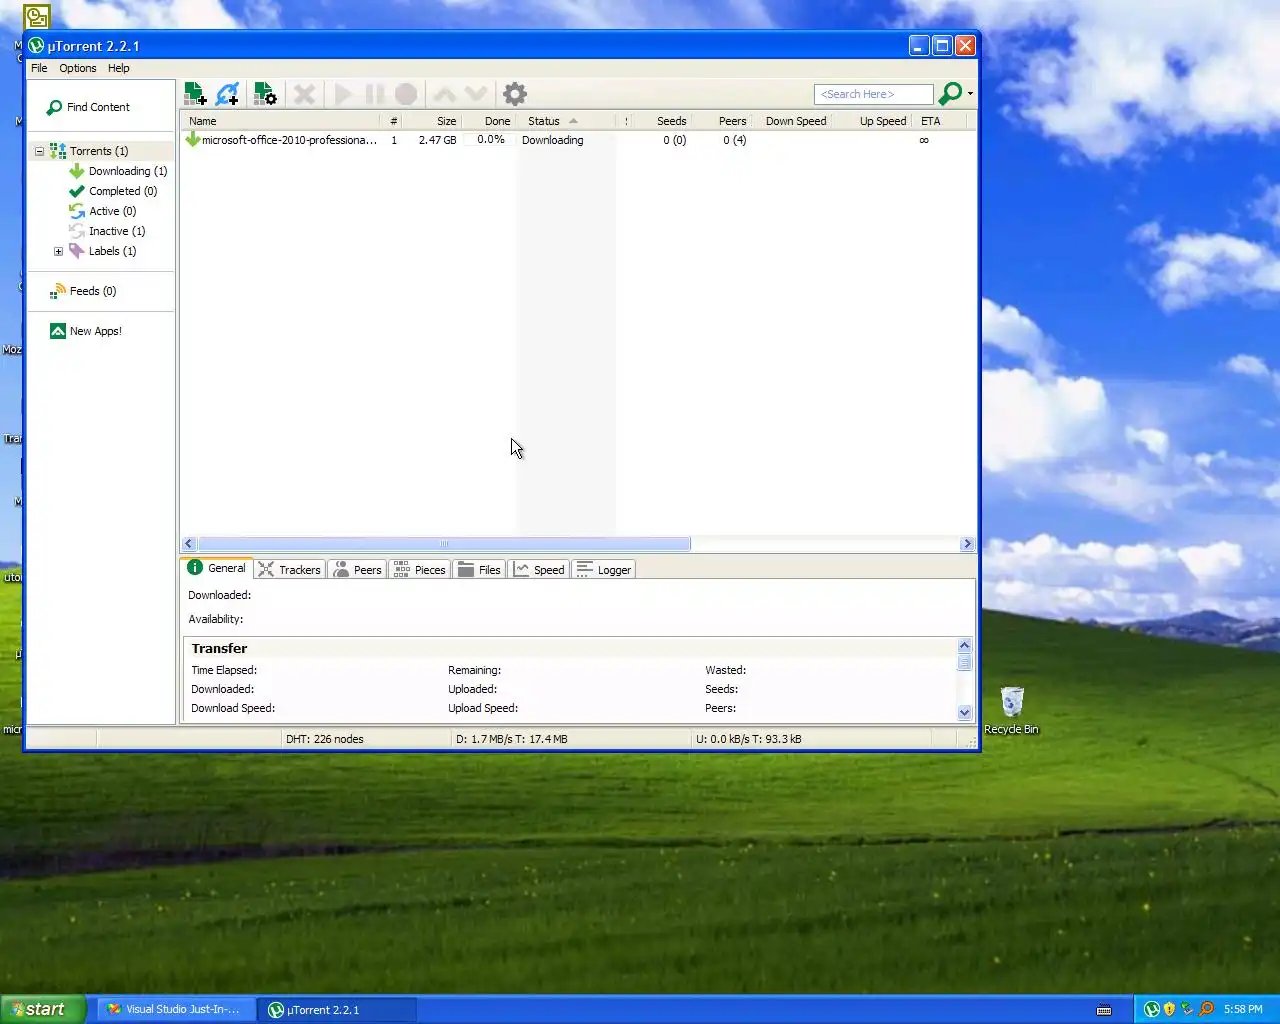Open Preferences via the gear icon
This screenshot has width=1280, height=1024.
[515, 94]
